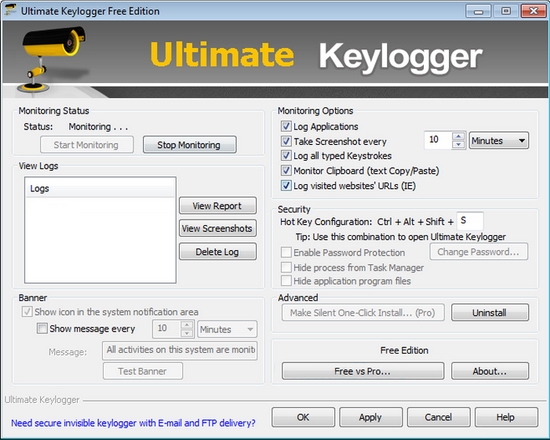550x440 pixels.
Task: Click Test Banner button
Action: point(142,371)
